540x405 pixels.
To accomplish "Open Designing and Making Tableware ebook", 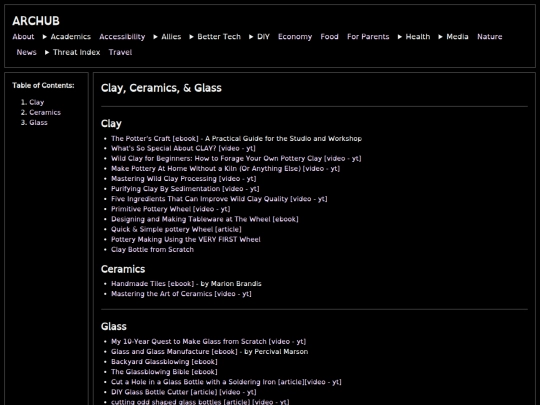I will tap(205, 219).
